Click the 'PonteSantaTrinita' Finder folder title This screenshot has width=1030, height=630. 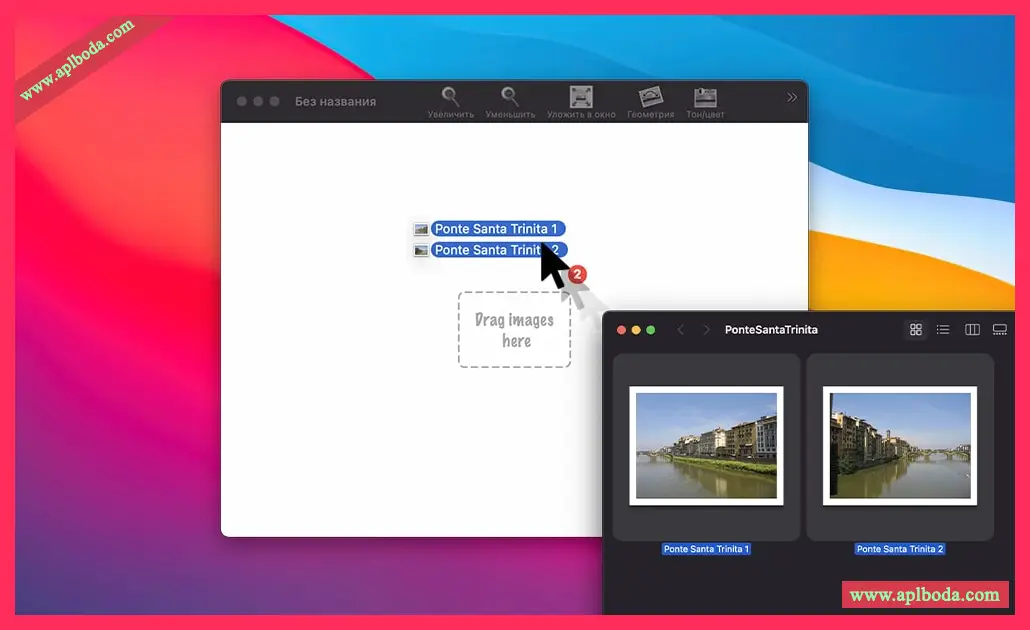point(771,330)
